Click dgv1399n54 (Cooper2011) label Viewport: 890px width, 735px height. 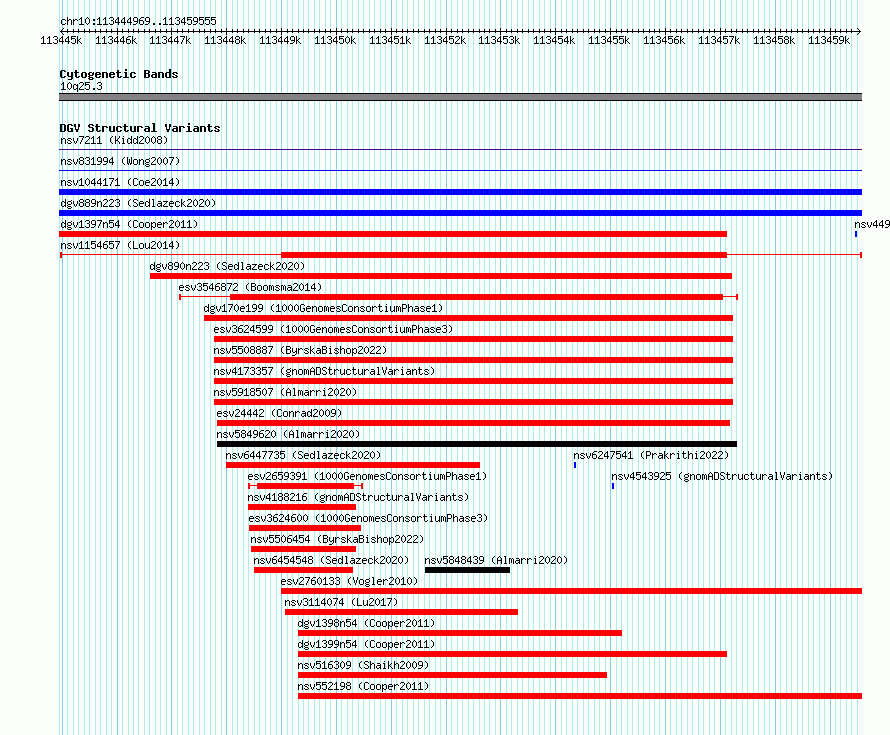coord(366,644)
